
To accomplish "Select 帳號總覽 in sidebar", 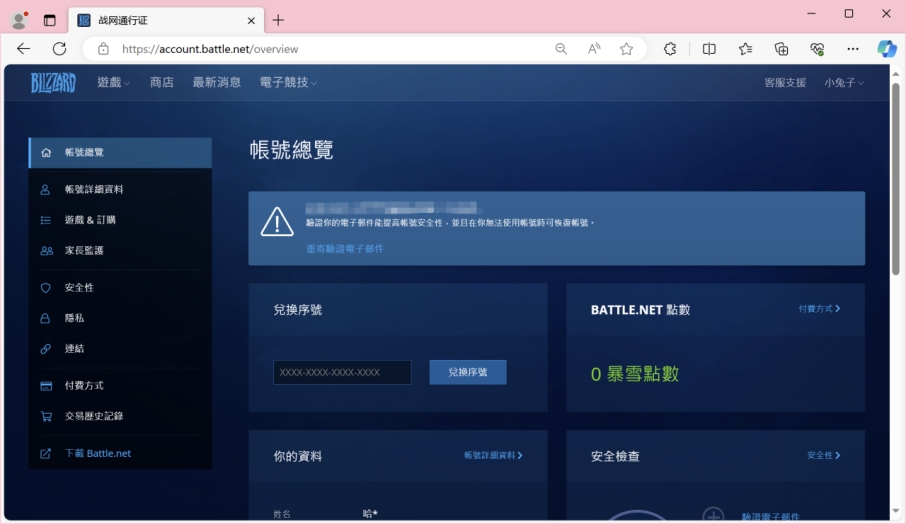I will point(120,153).
